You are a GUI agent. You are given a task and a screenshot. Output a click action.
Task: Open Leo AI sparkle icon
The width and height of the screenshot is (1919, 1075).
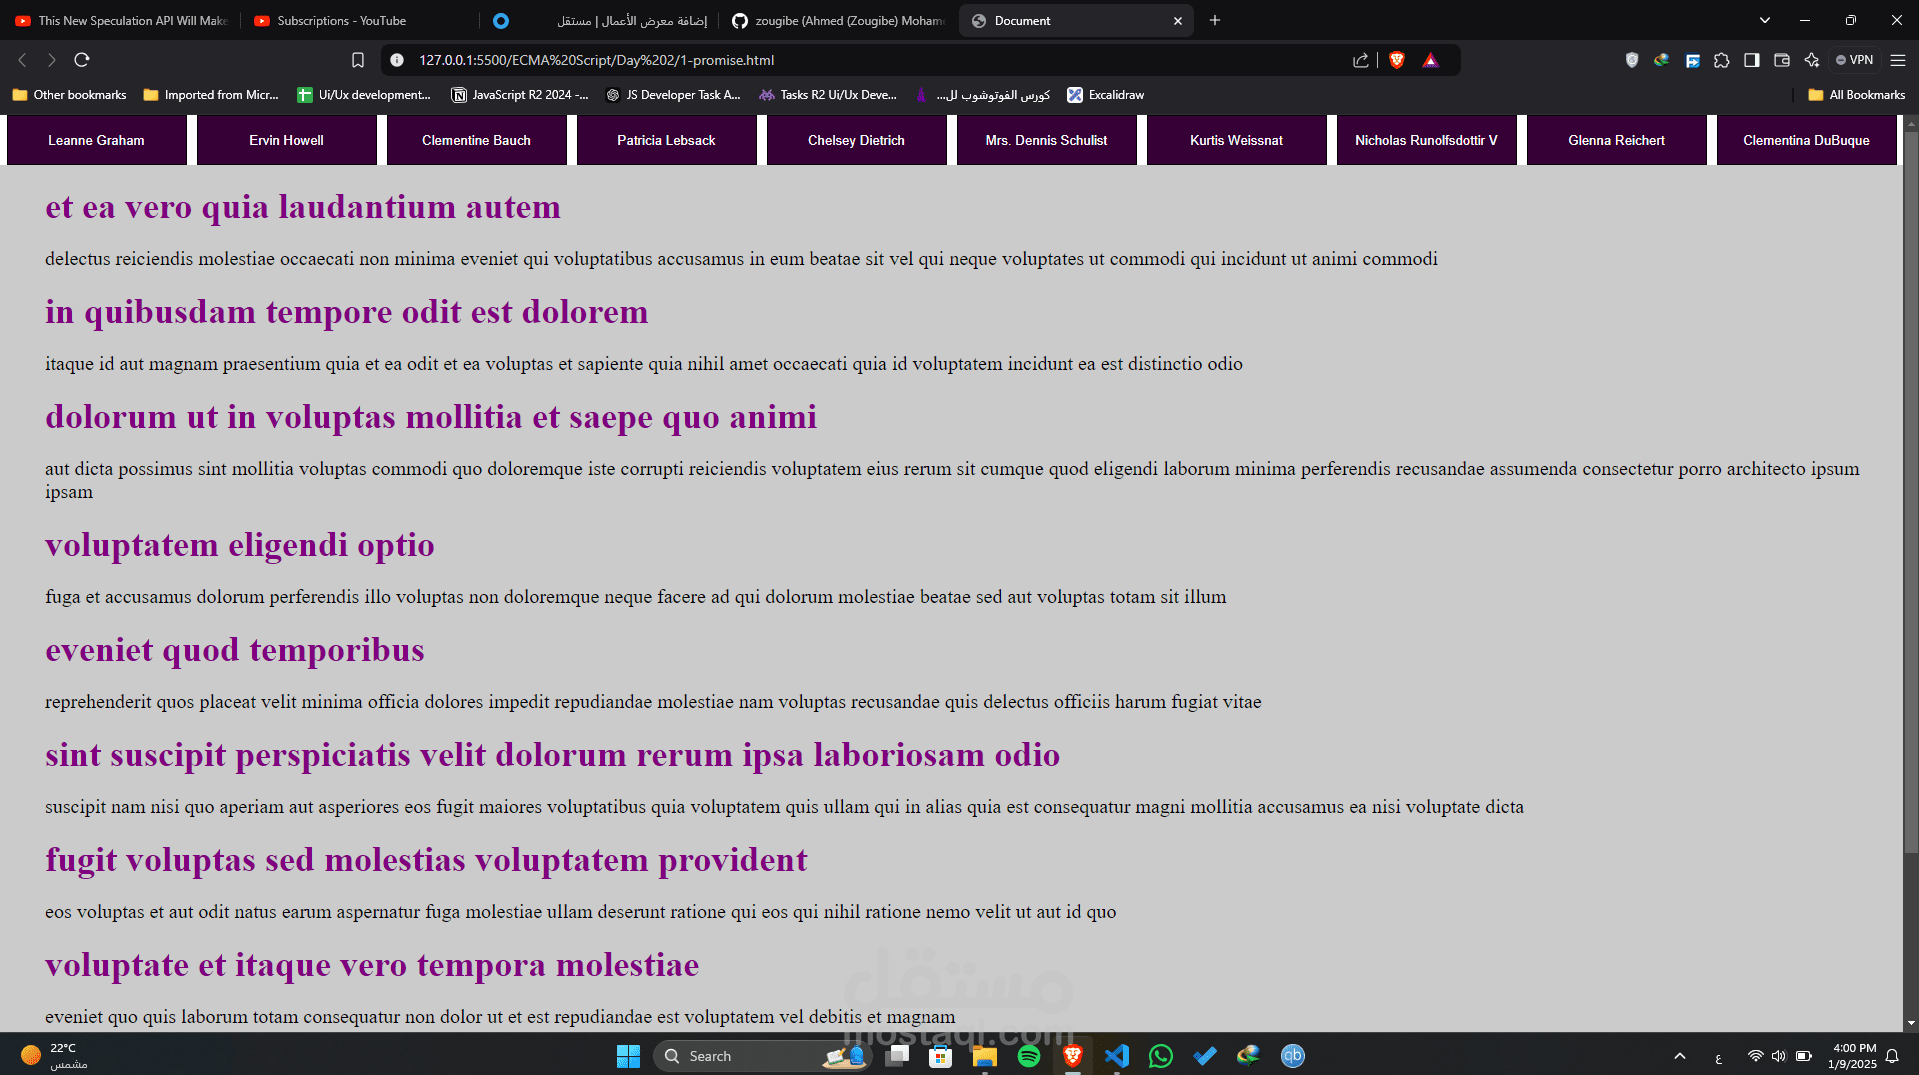point(1812,60)
